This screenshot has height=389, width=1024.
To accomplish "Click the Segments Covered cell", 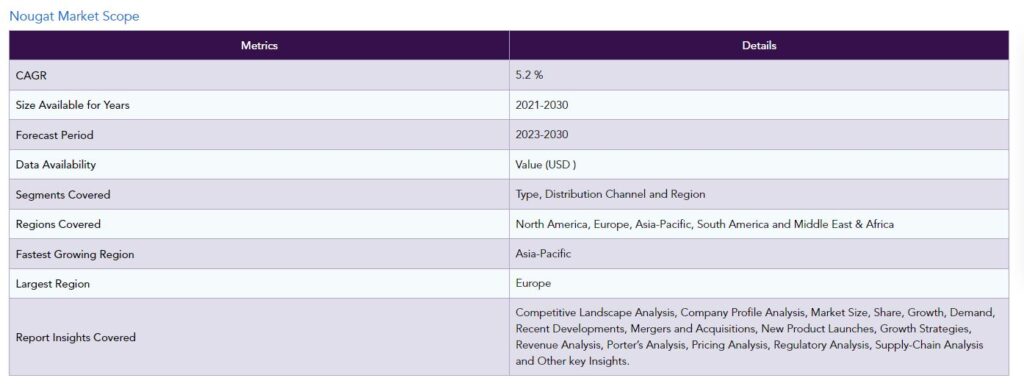I will [259, 194].
